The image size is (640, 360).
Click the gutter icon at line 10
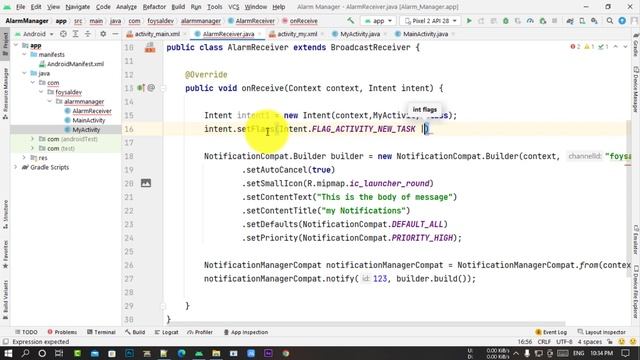(x=150, y=48)
